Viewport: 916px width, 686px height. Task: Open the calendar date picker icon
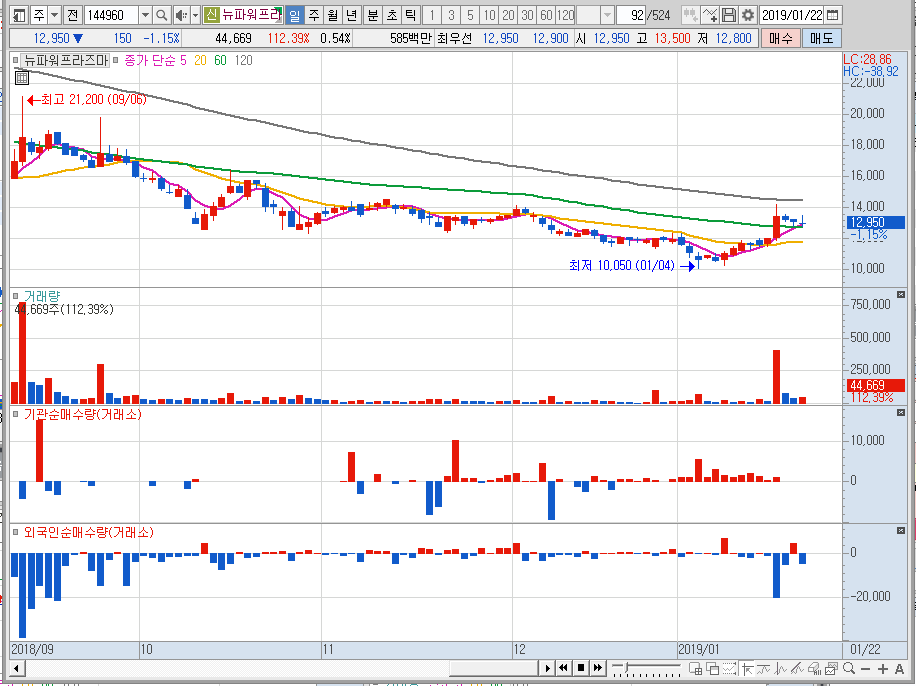coord(833,15)
